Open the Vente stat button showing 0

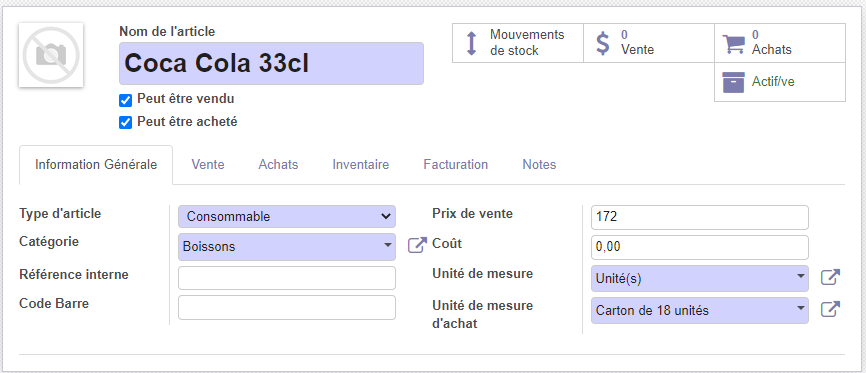point(649,43)
